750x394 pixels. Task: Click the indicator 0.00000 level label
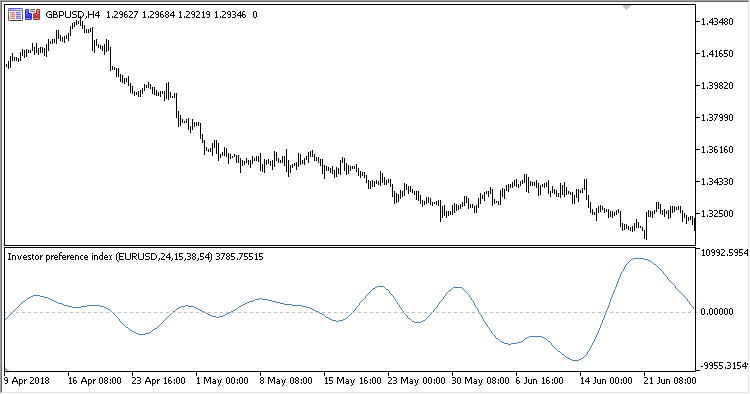[717, 312]
